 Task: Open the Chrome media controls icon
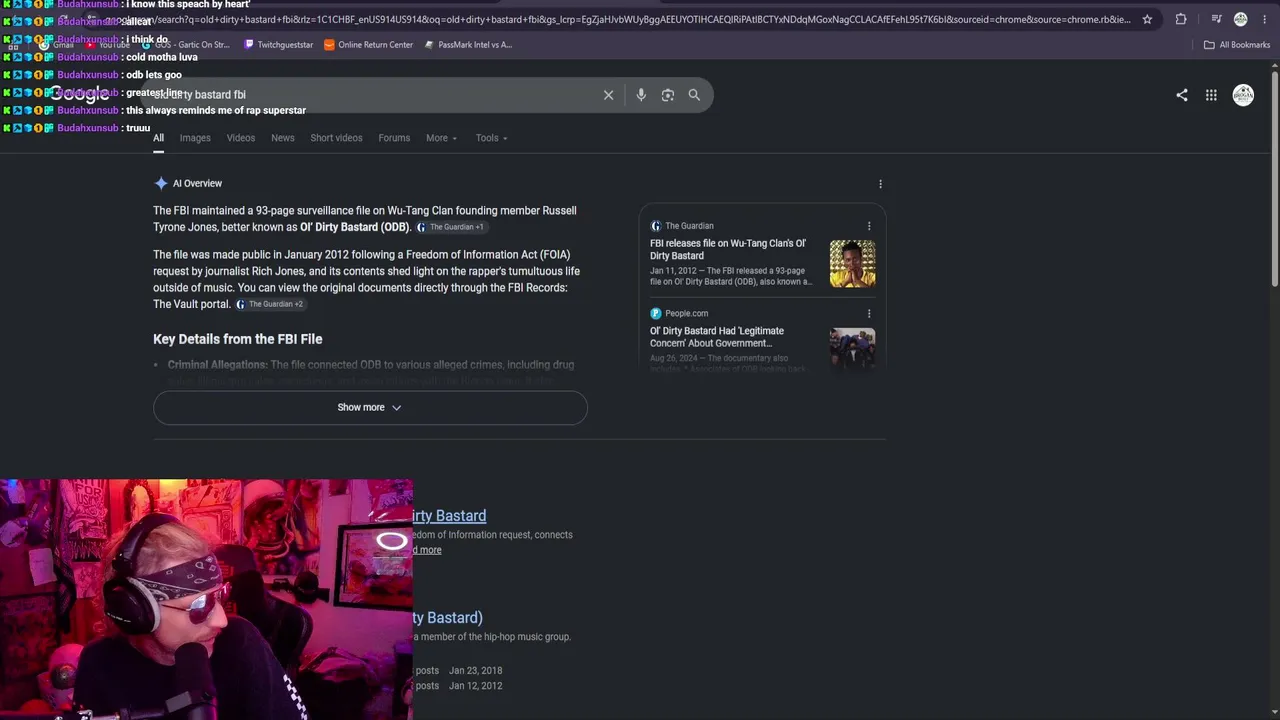point(1216,19)
